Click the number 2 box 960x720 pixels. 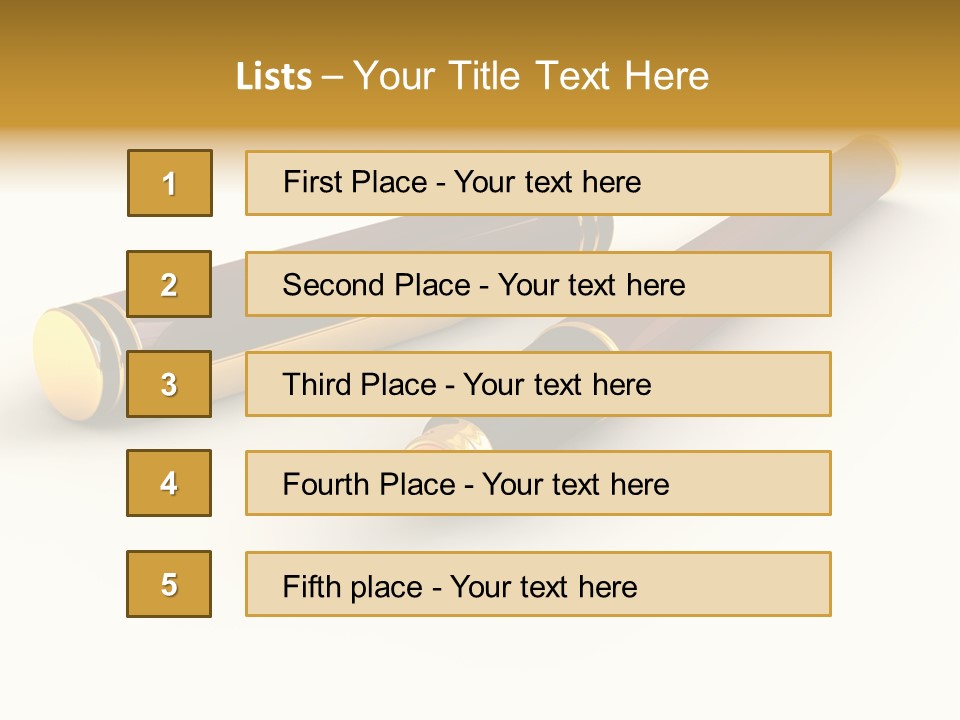169,284
